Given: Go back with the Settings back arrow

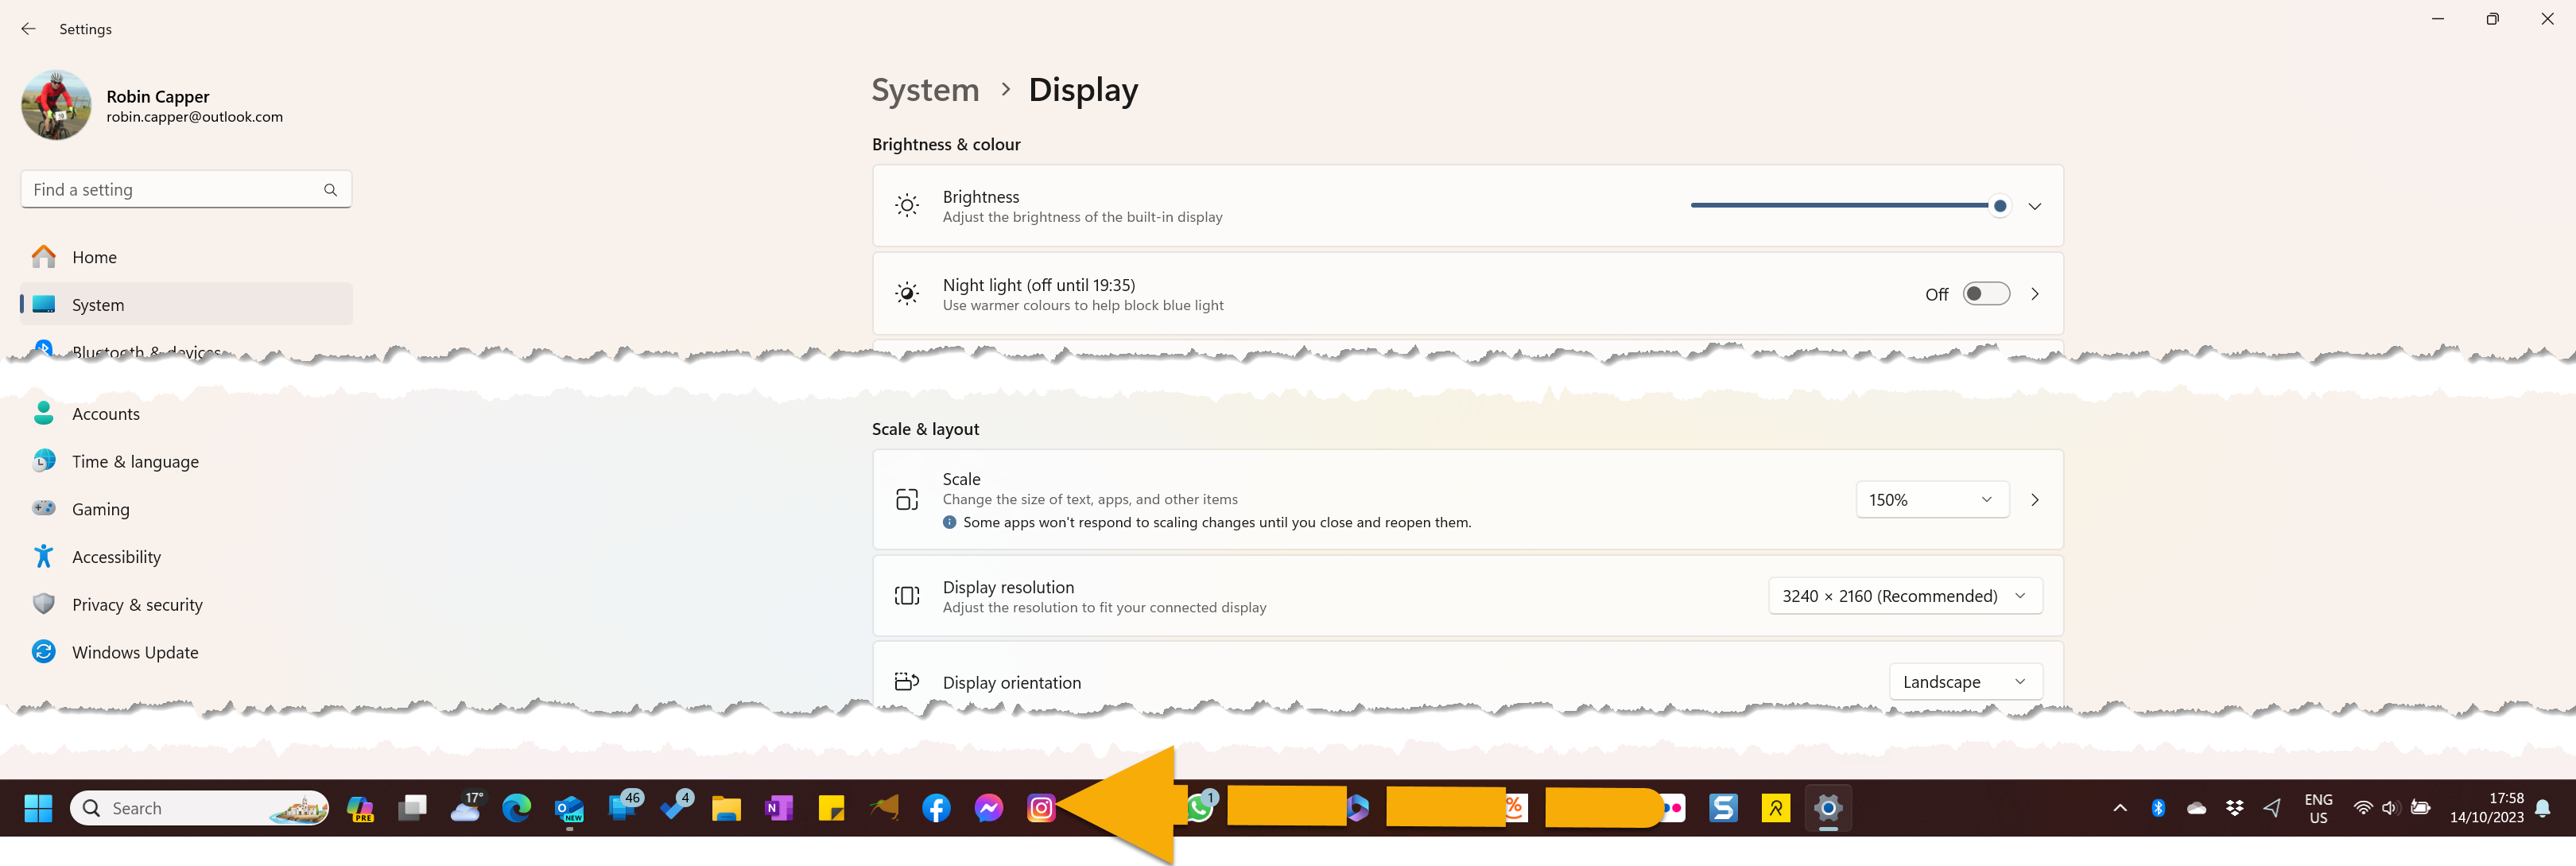Looking at the screenshot, I should [28, 29].
